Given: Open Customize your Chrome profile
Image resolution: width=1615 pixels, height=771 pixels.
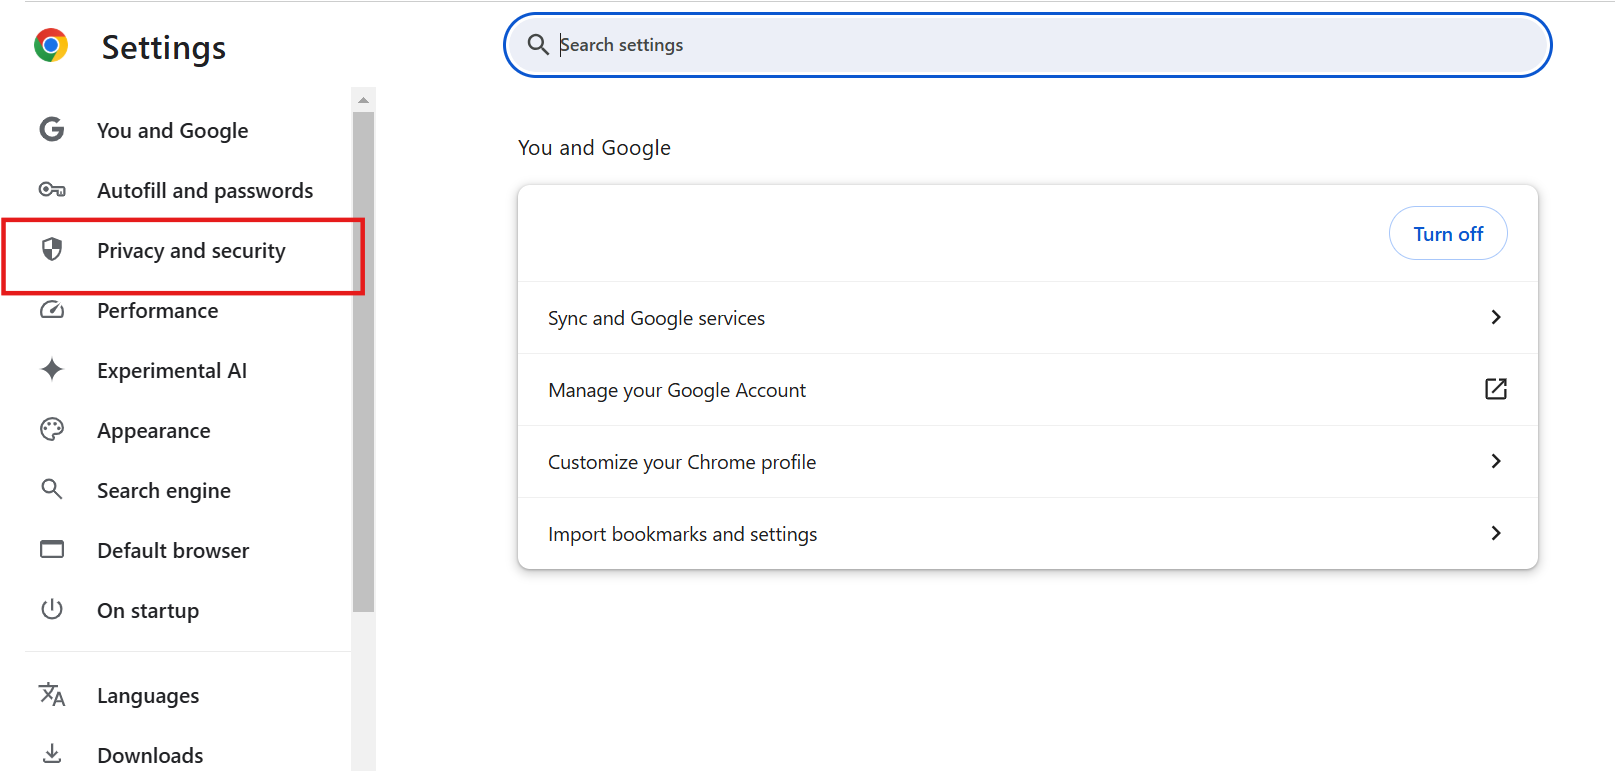Looking at the screenshot, I should tap(1028, 462).
